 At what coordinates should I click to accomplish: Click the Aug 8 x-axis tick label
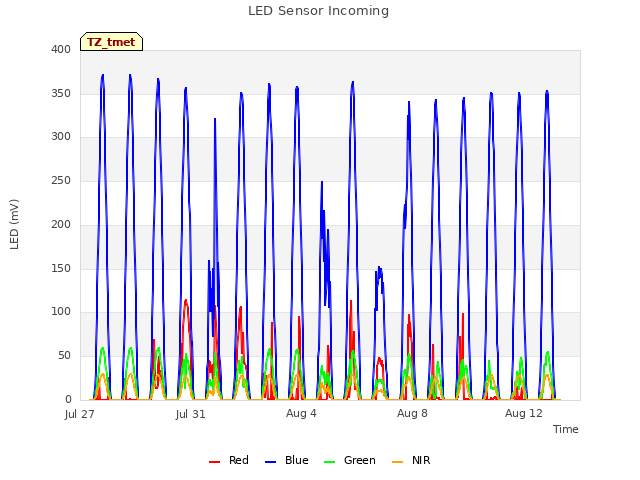pyautogui.click(x=412, y=413)
